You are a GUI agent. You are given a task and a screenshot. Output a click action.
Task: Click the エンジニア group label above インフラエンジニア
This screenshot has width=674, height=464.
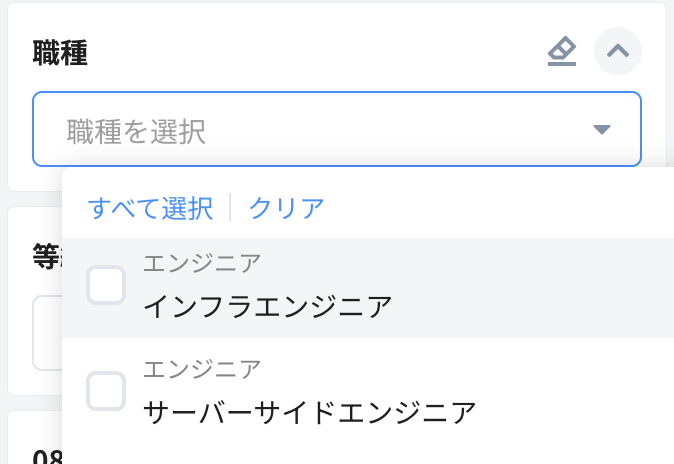202,263
